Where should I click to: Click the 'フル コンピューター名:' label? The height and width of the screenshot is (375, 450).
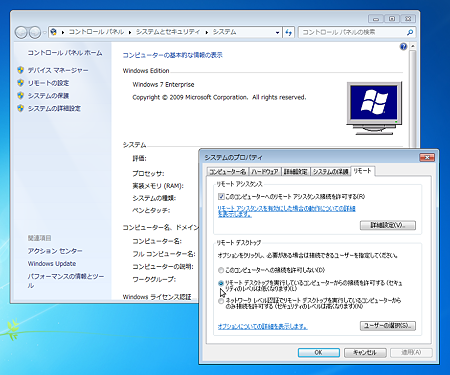coord(164,254)
